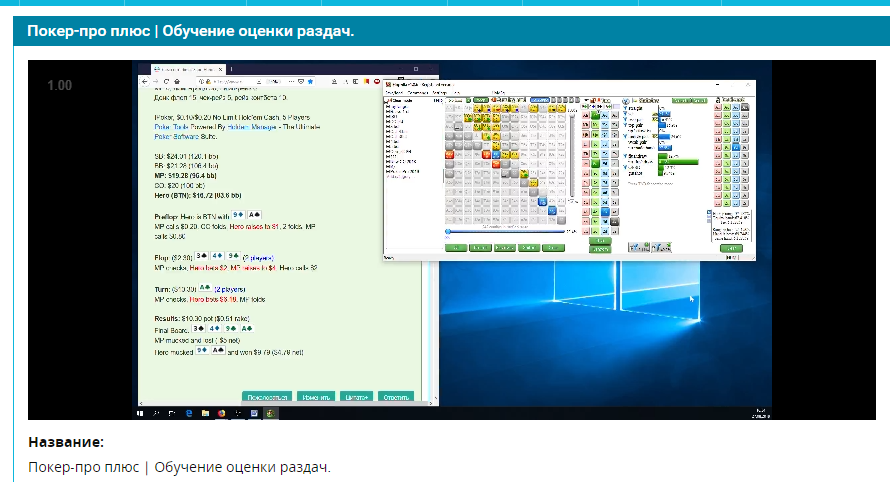
Task: Go back in the Firefox window
Action: [x=144, y=82]
